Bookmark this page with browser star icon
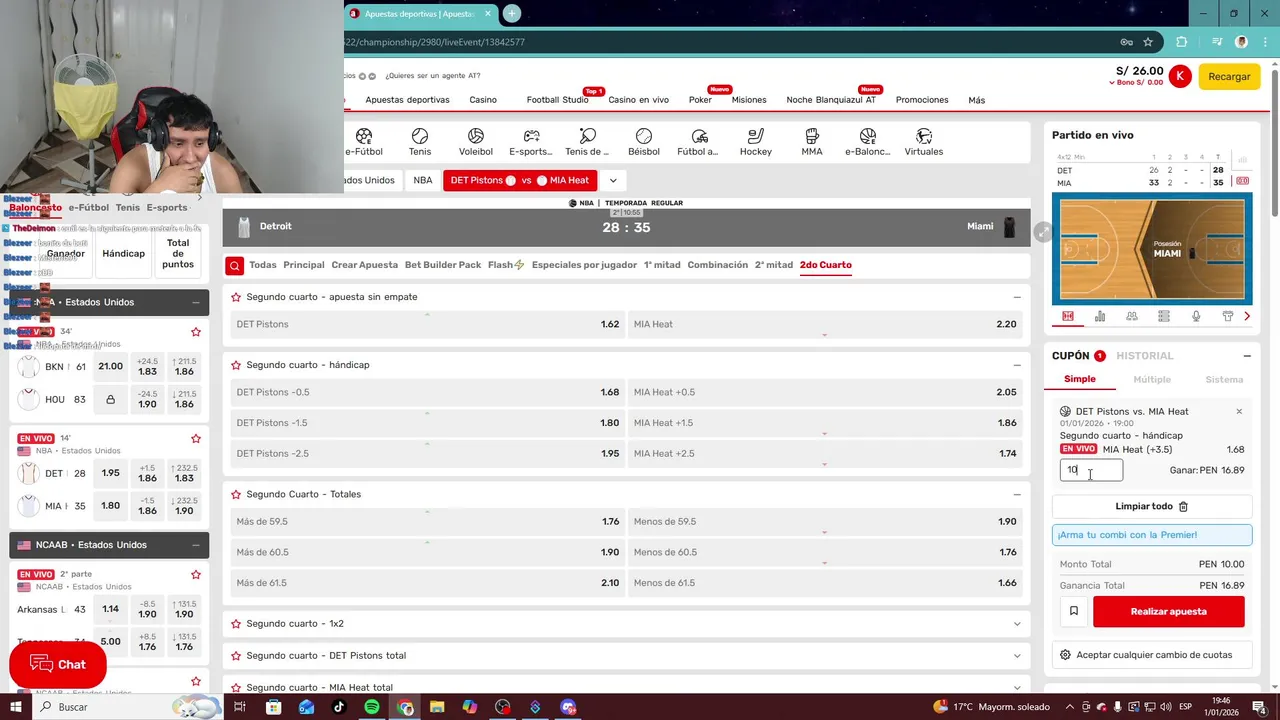The image size is (1280, 720). (x=1148, y=42)
